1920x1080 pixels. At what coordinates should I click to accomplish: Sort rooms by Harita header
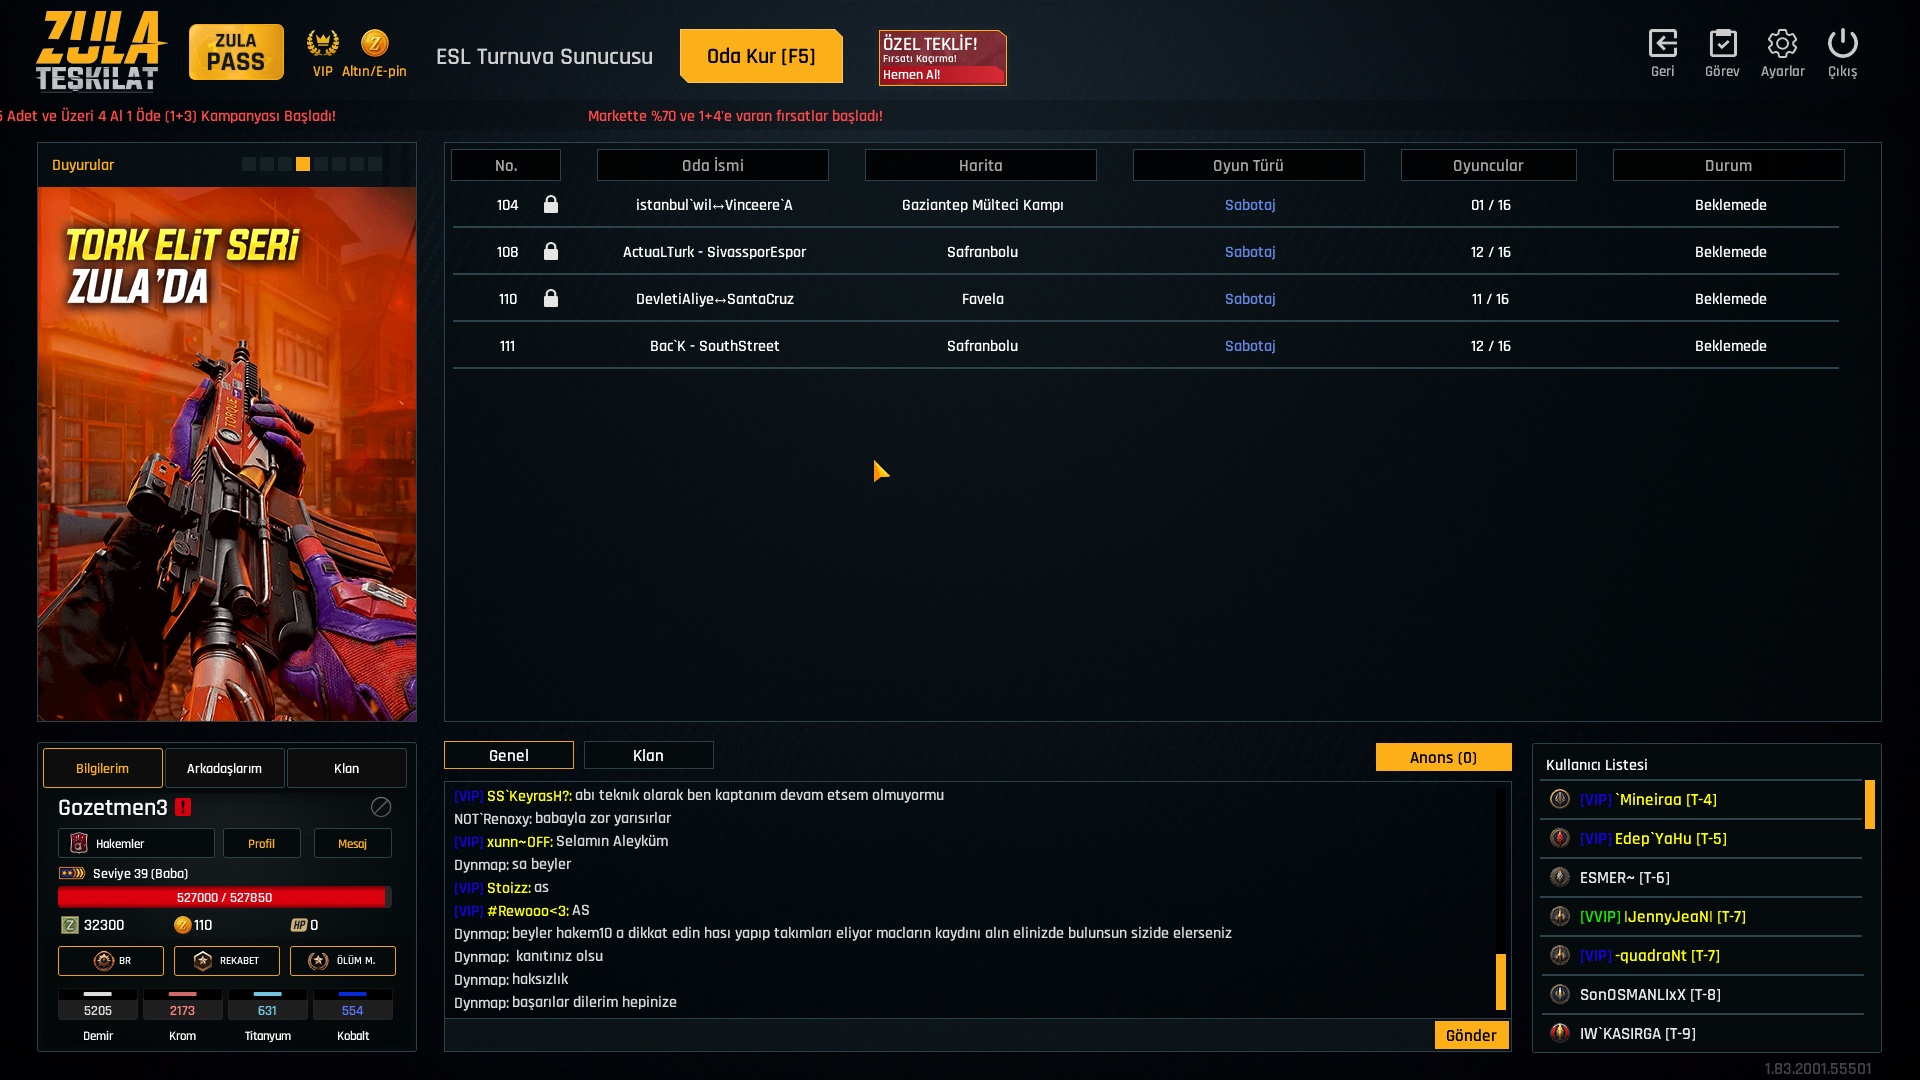[x=981, y=165]
